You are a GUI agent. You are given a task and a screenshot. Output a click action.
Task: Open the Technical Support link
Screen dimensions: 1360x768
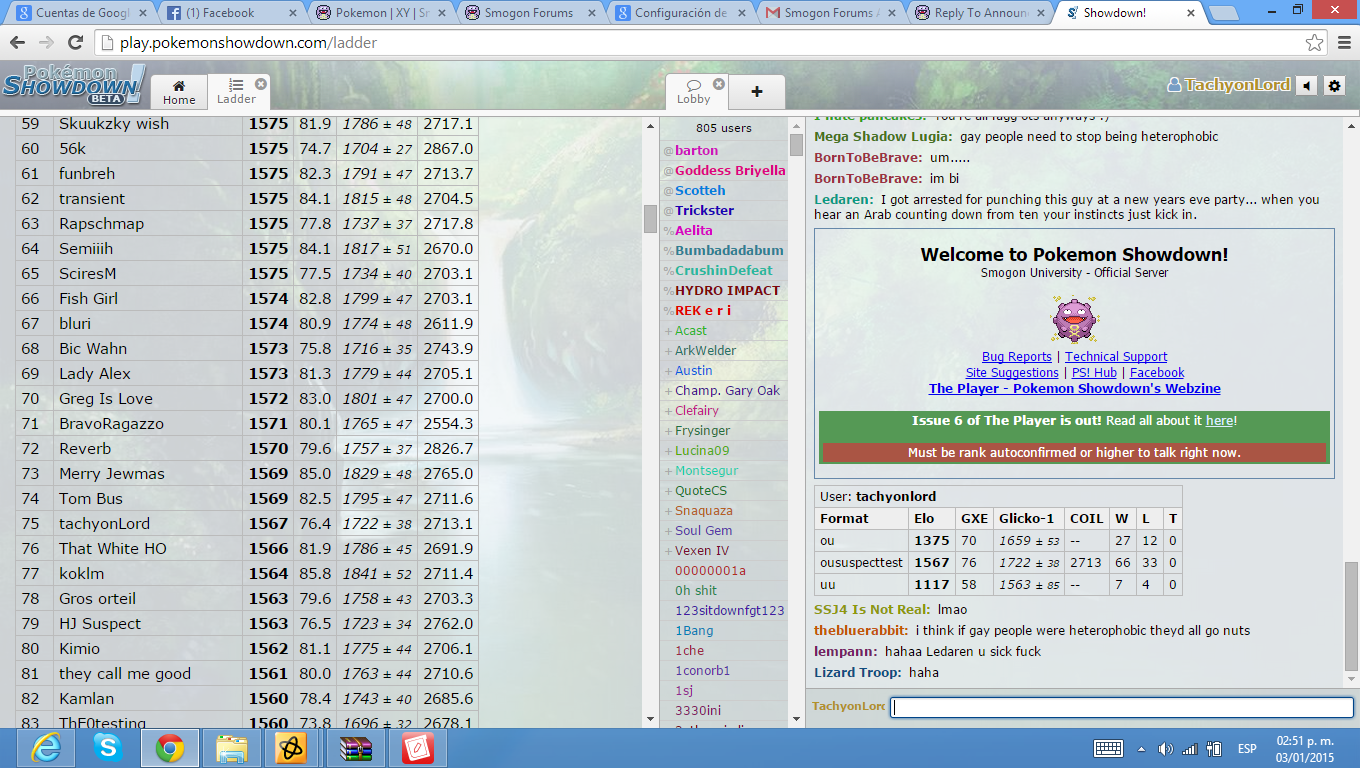[x=1116, y=357]
